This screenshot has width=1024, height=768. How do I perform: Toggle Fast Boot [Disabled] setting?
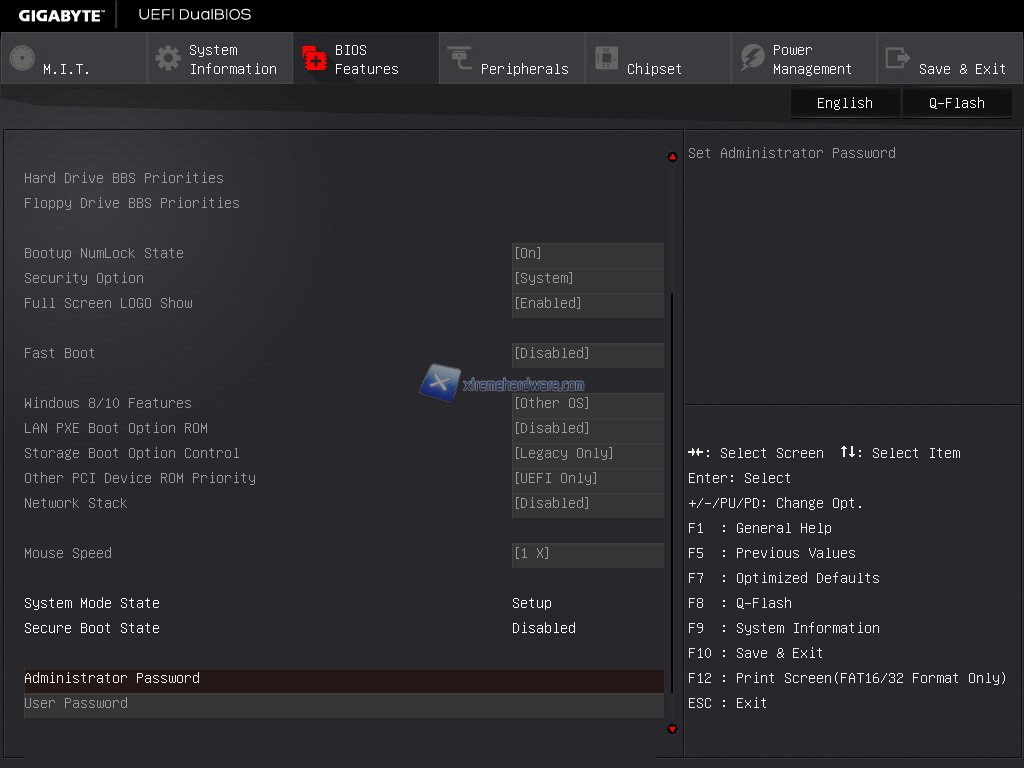587,354
